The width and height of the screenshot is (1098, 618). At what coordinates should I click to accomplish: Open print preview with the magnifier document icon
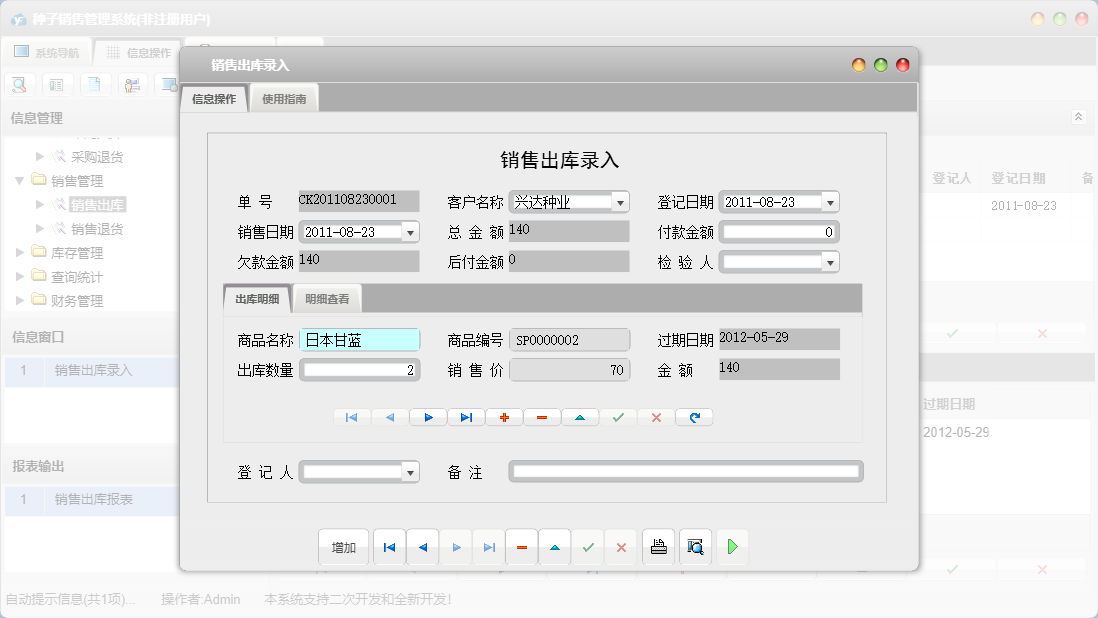pyautogui.click(x=695, y=546)
